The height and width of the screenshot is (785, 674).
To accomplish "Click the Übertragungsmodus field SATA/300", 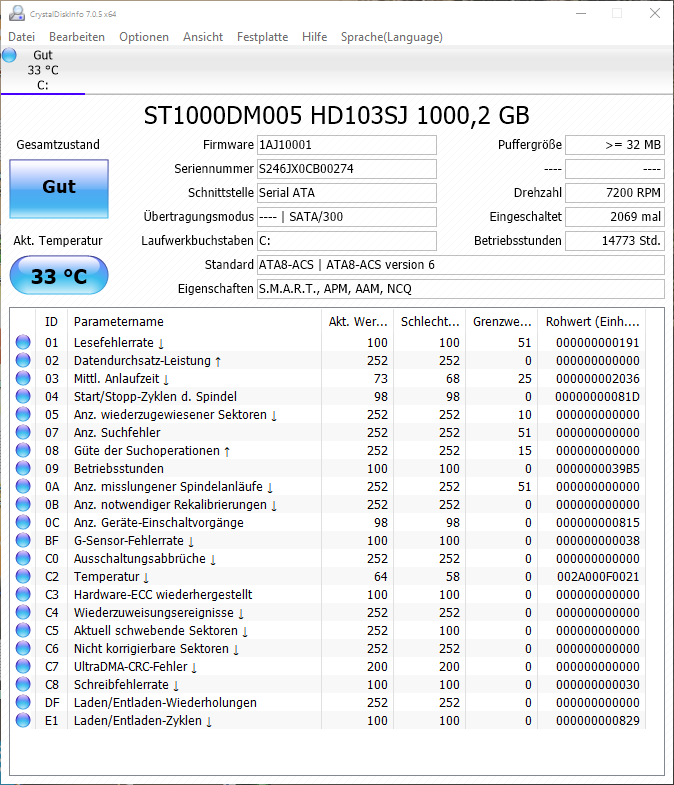I will click(x=347, y=217).
